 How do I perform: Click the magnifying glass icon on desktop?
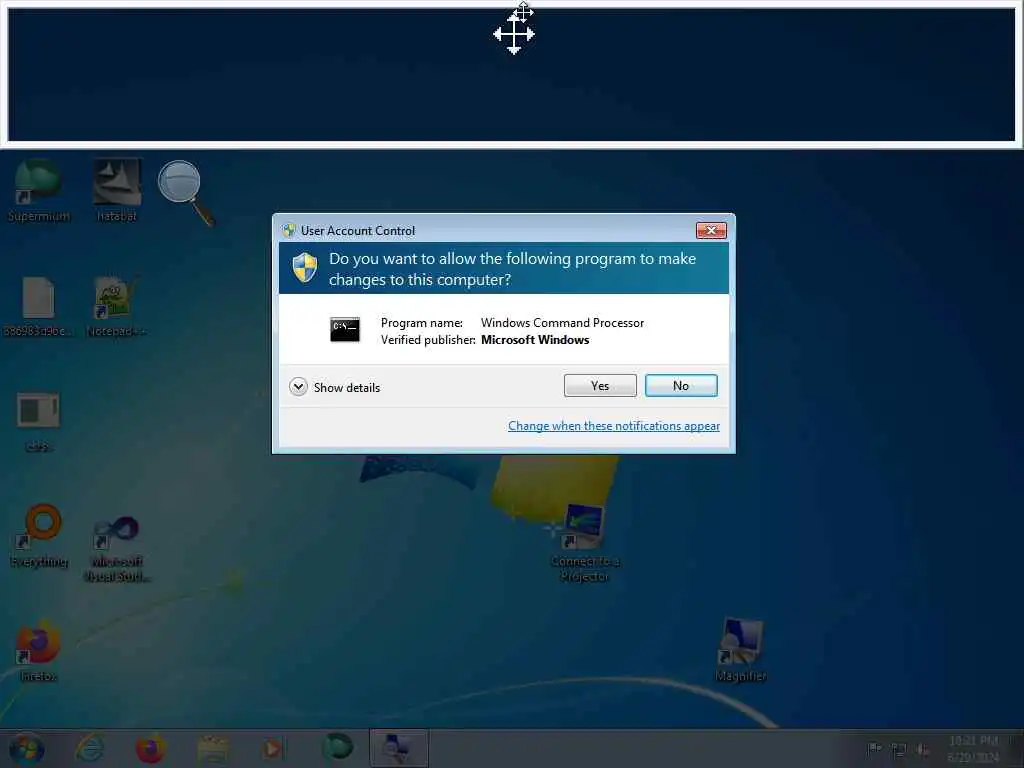185,192
